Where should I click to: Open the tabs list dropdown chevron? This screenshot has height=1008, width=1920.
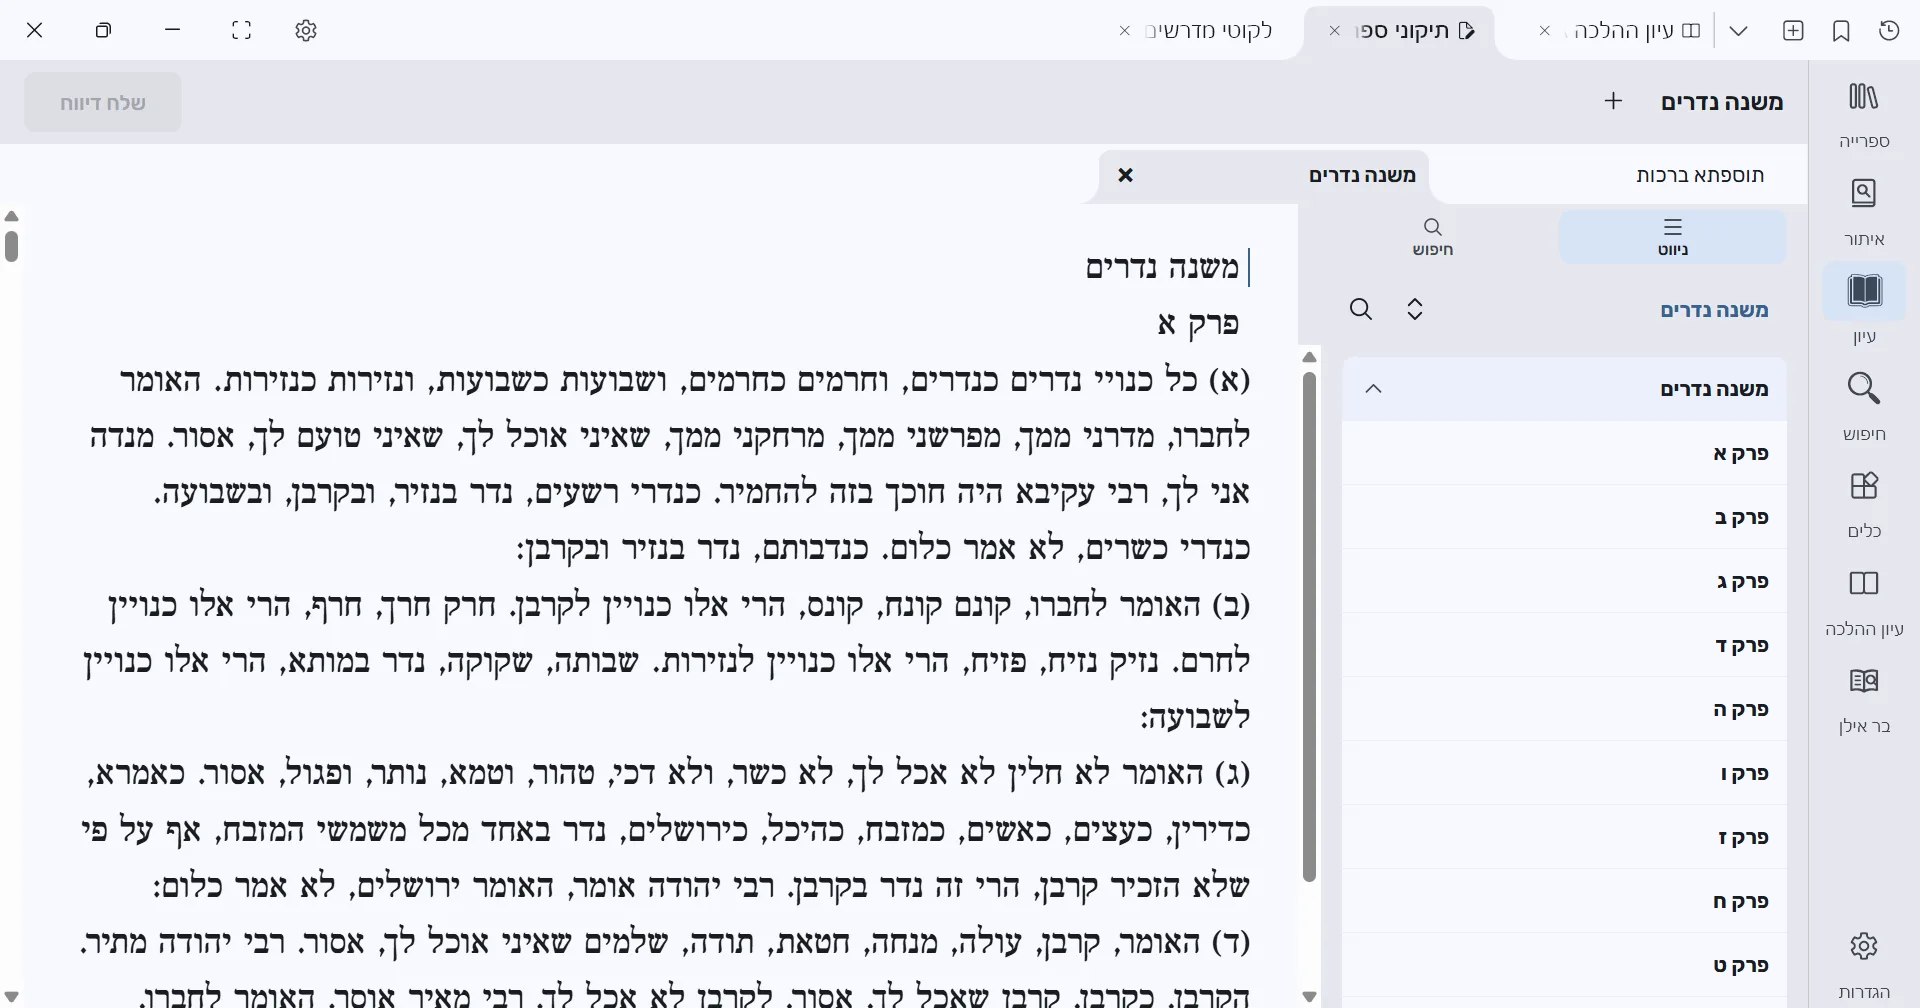(x=1738, y=31)
